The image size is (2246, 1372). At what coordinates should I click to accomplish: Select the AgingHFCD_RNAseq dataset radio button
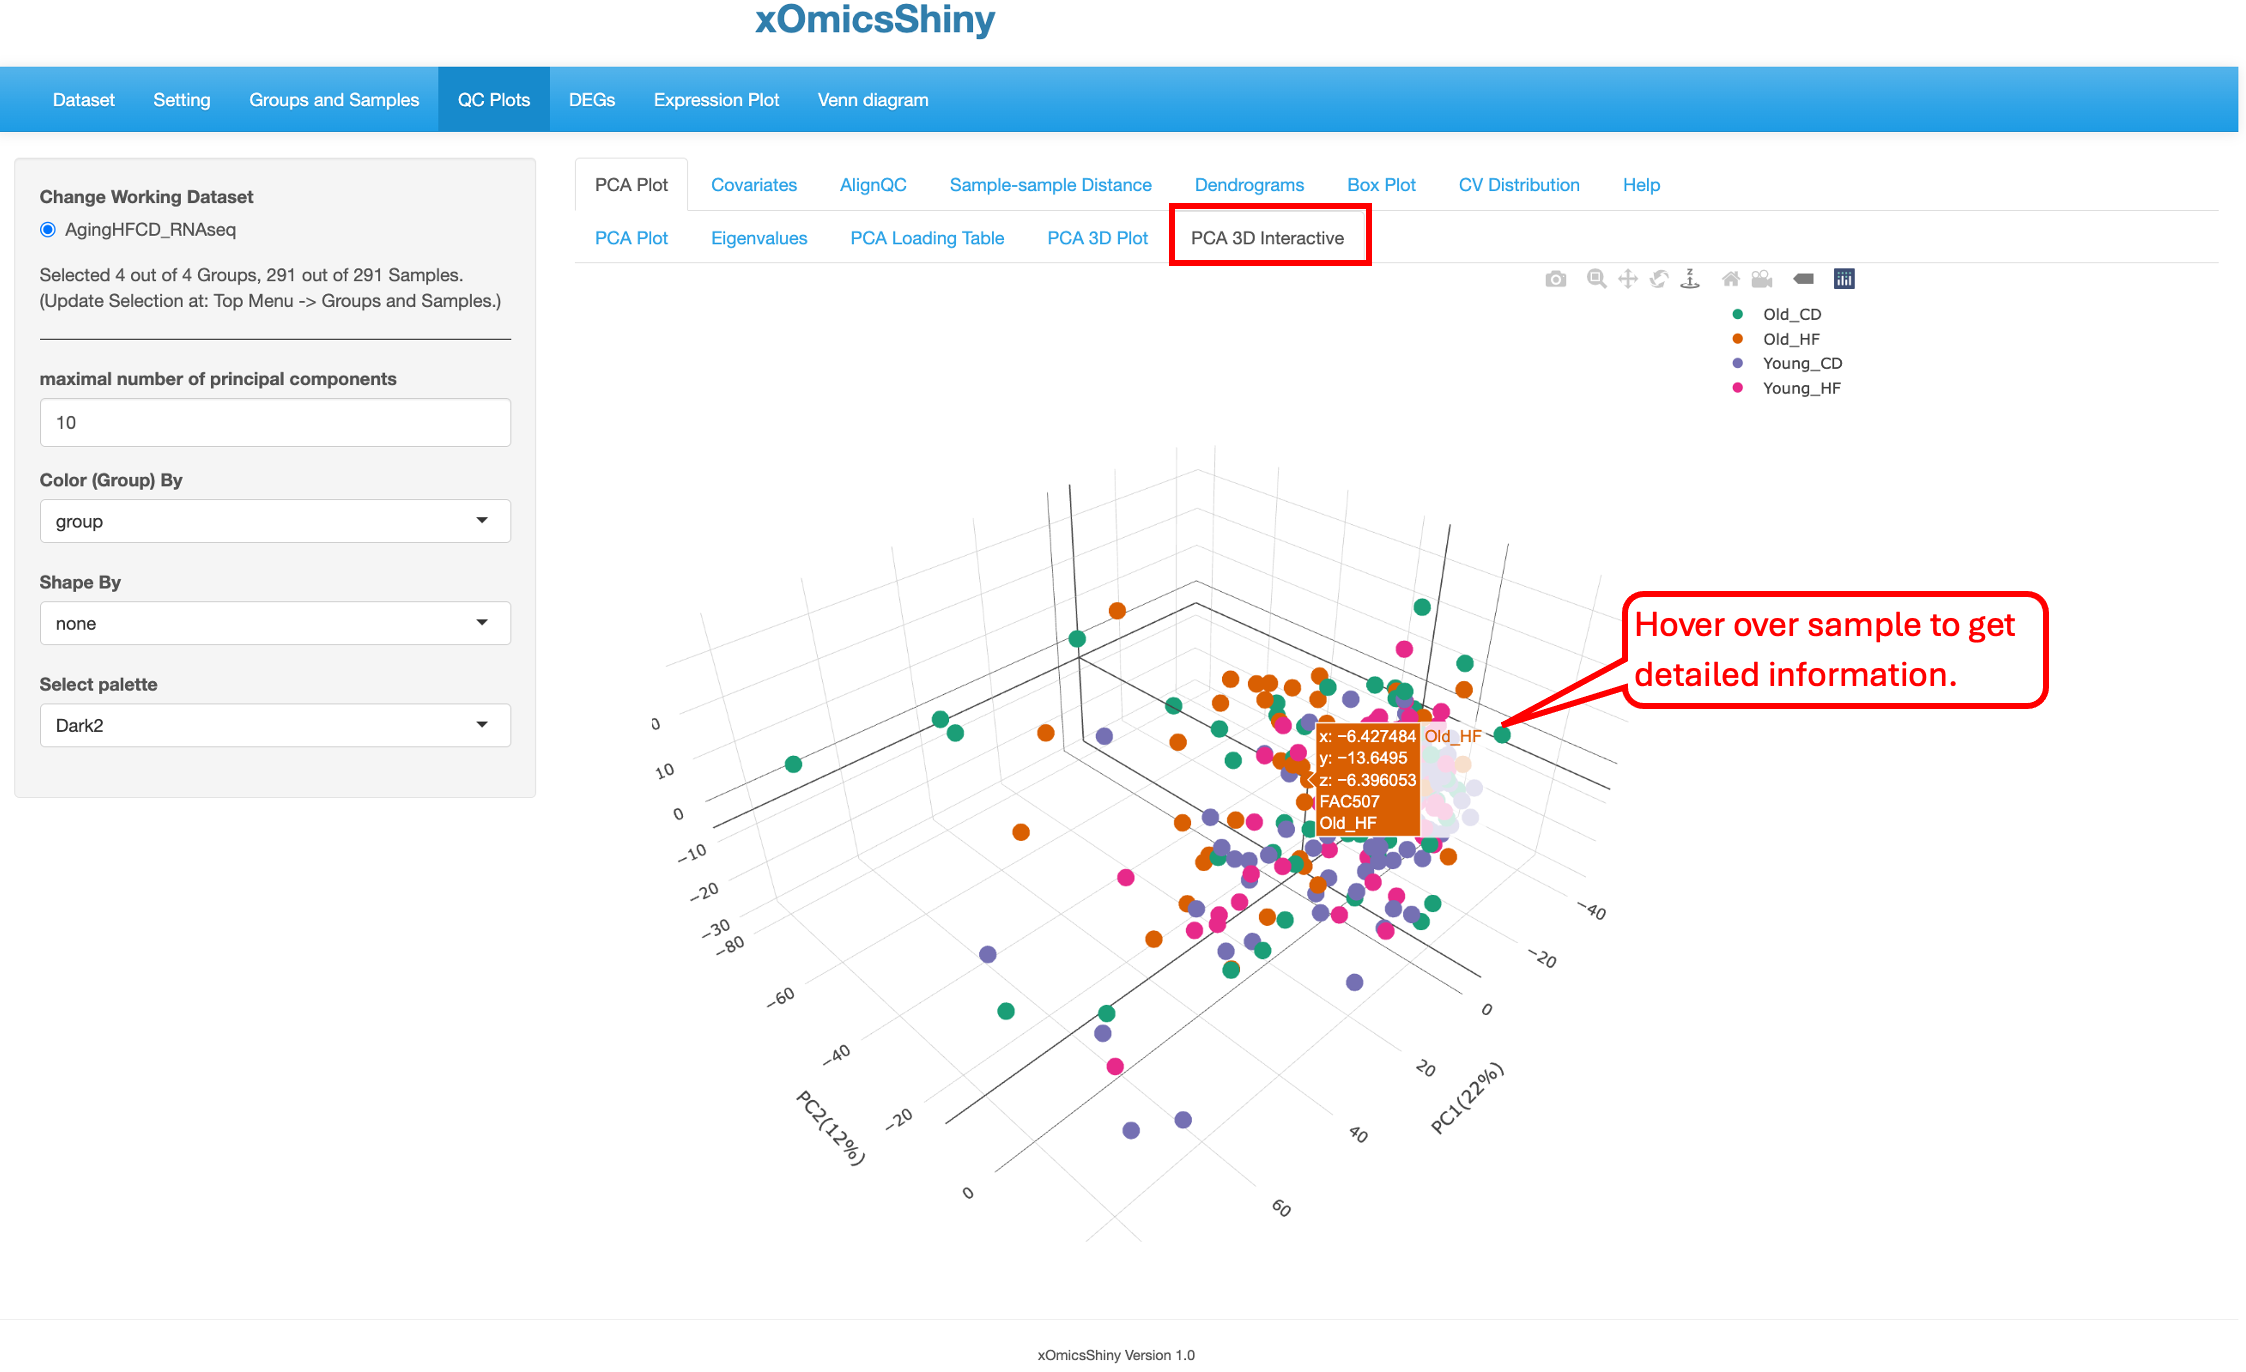[x=48, y=230]
